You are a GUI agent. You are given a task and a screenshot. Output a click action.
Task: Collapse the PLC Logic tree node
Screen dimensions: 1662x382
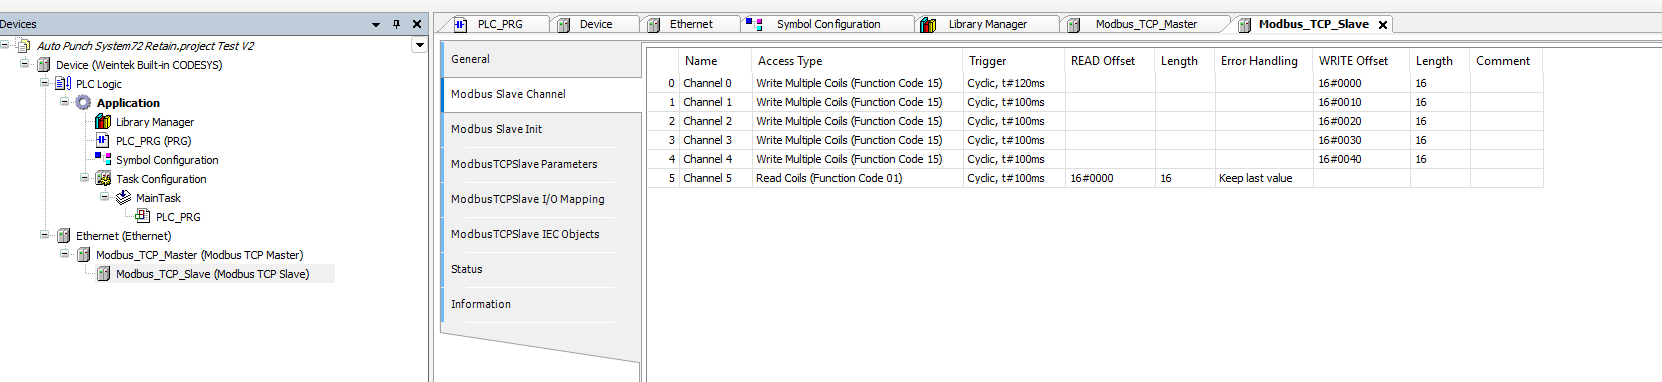point(44,83)
